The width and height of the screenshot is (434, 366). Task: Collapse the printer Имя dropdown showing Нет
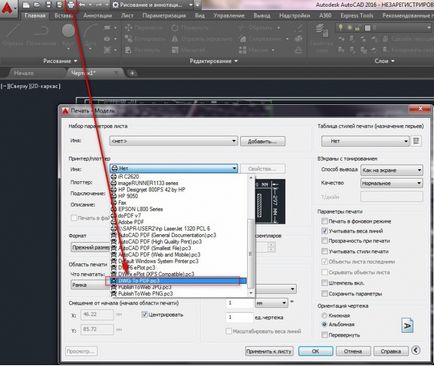point(173,168)
